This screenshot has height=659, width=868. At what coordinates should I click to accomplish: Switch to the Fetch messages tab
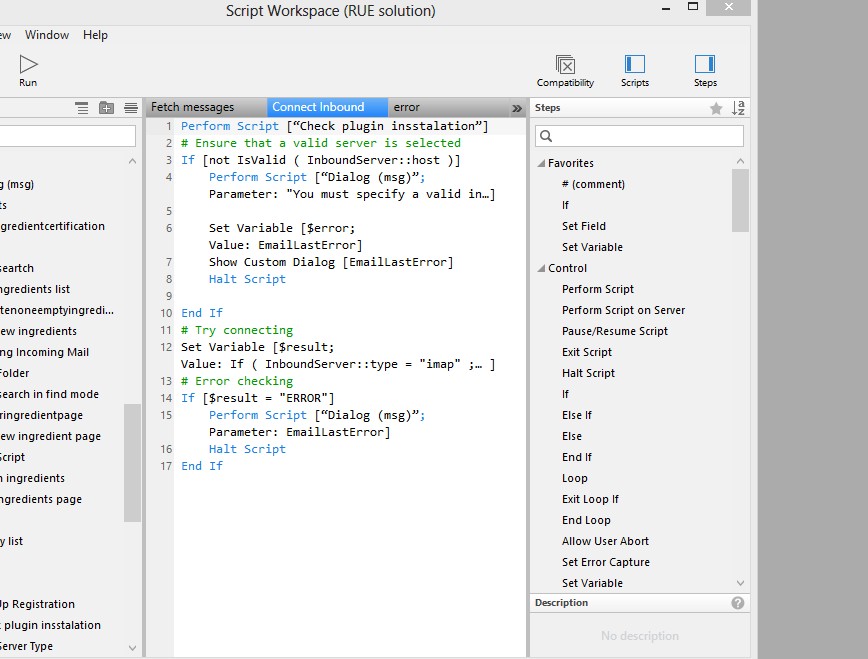point(193,107)
